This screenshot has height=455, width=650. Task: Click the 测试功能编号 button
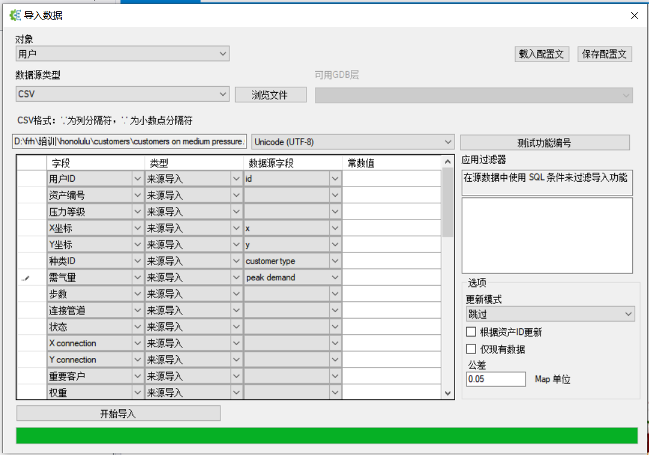(546, 142)
